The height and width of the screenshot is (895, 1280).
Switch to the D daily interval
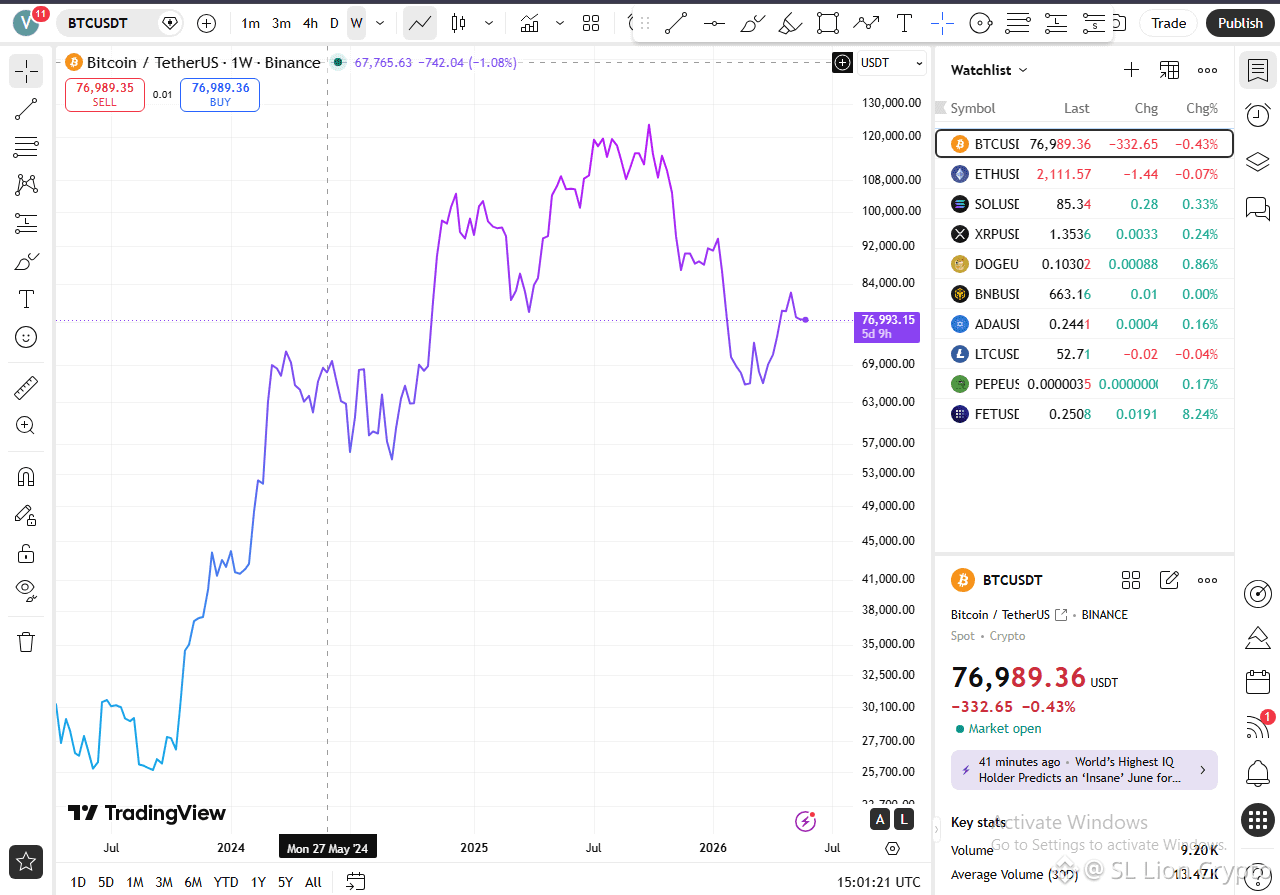click(334, 23)
